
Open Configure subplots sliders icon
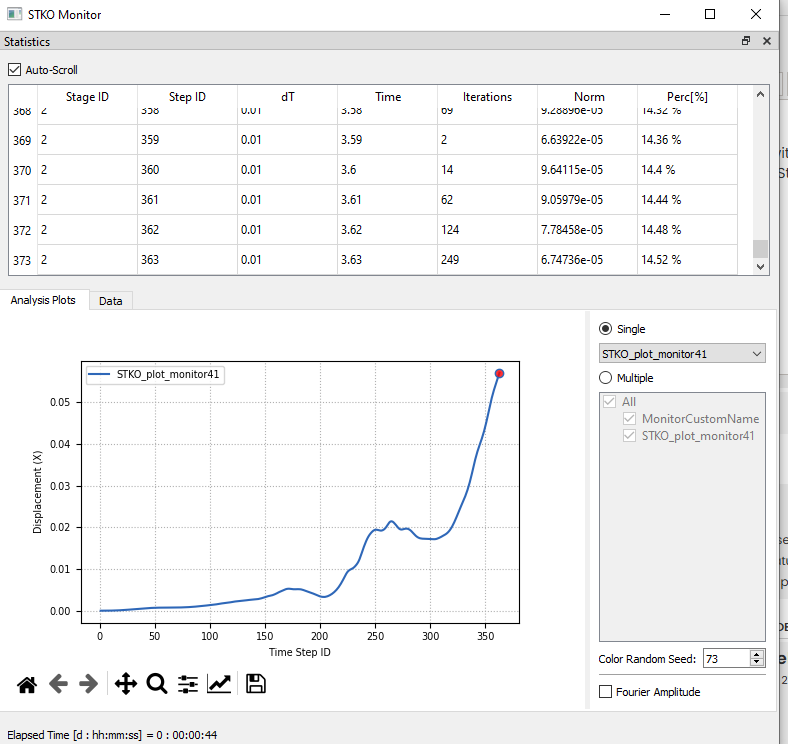[188, 684]
